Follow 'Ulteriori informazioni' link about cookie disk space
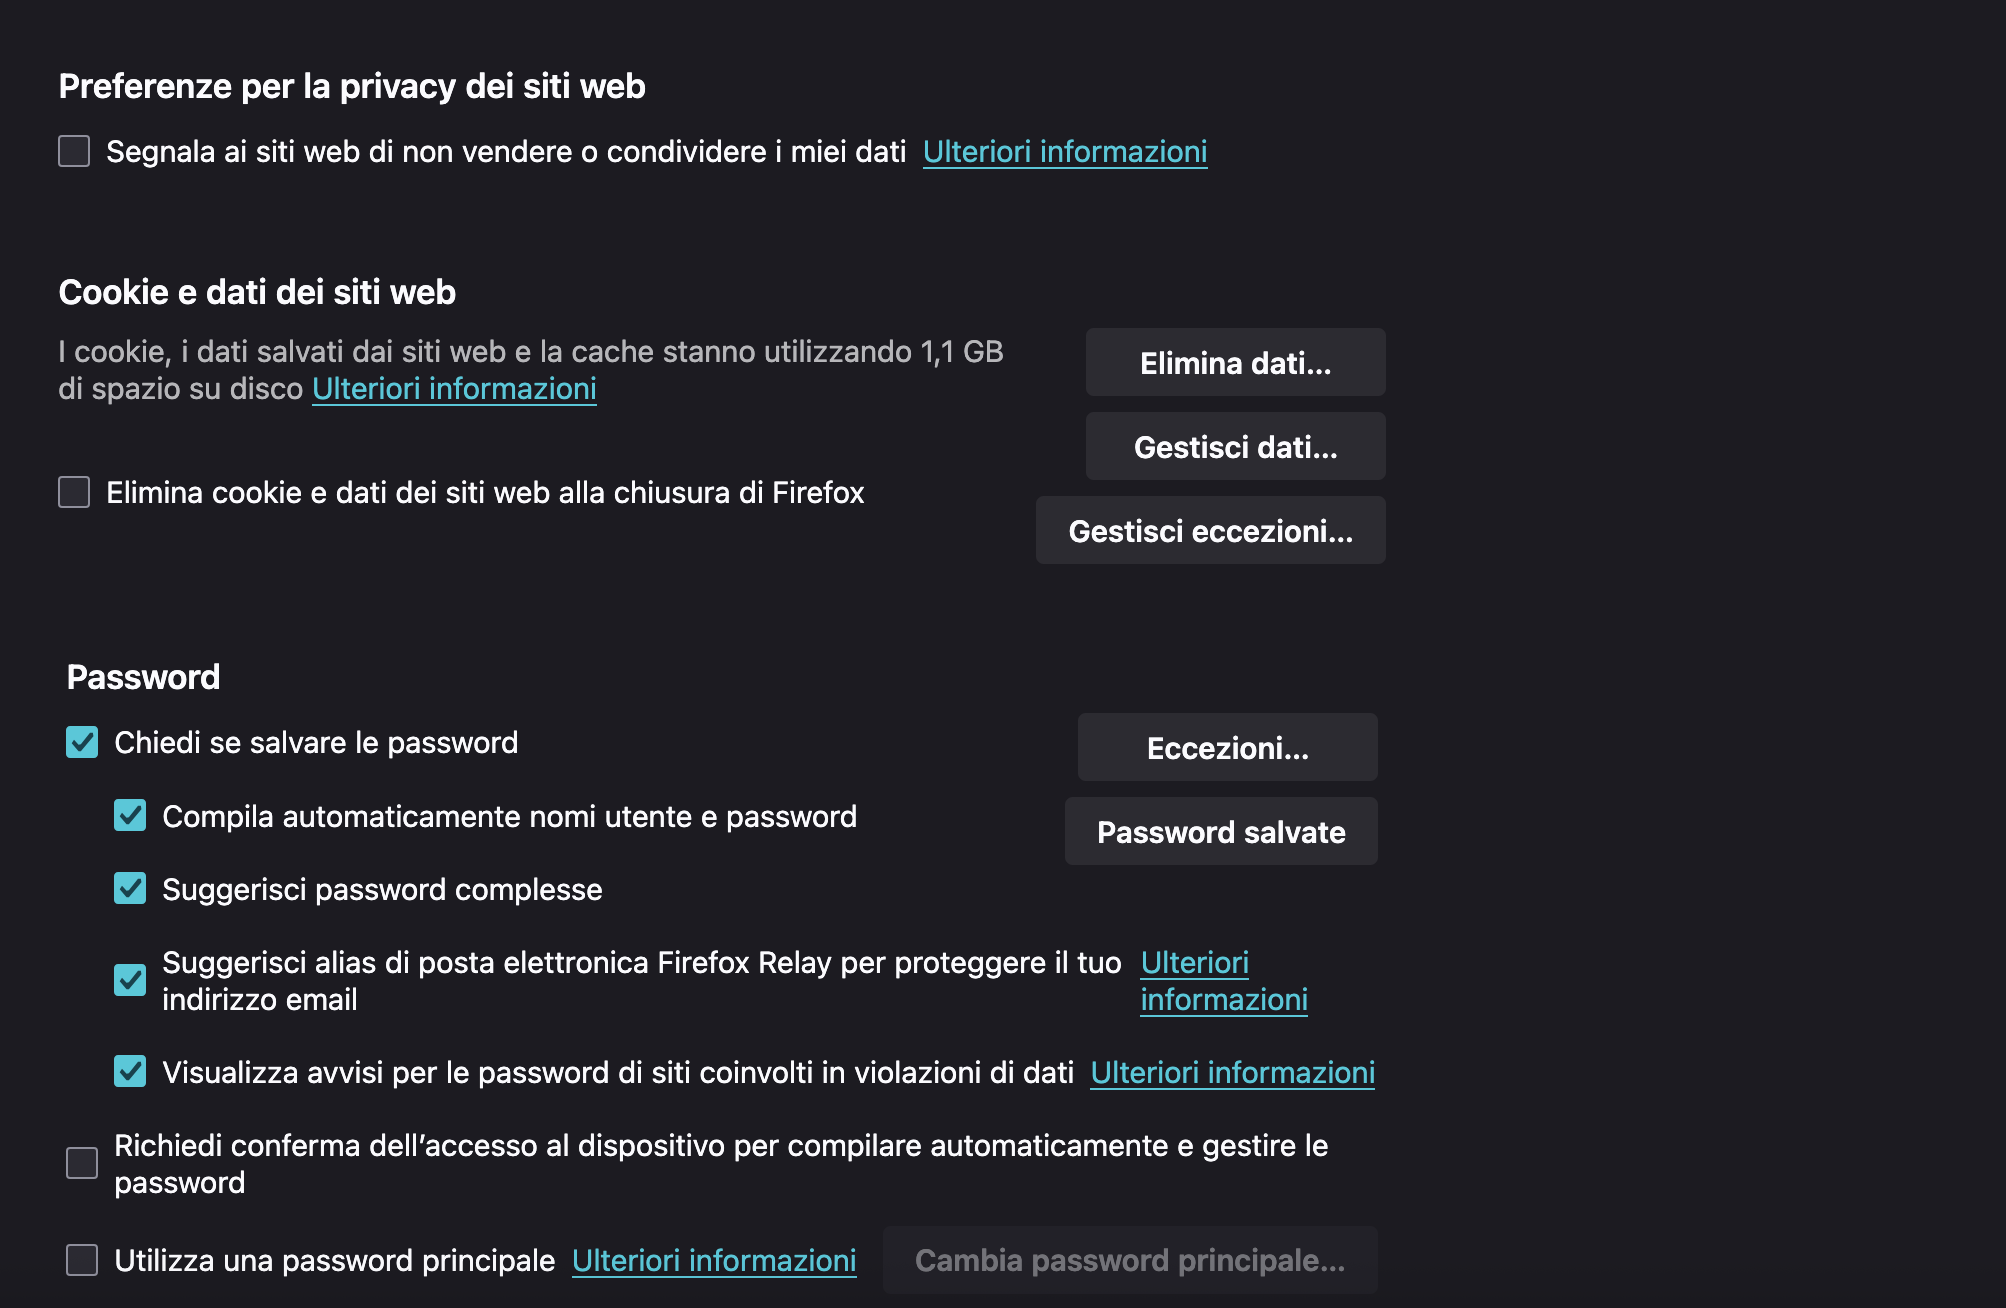The image size is (2006, 1308). 454,389
